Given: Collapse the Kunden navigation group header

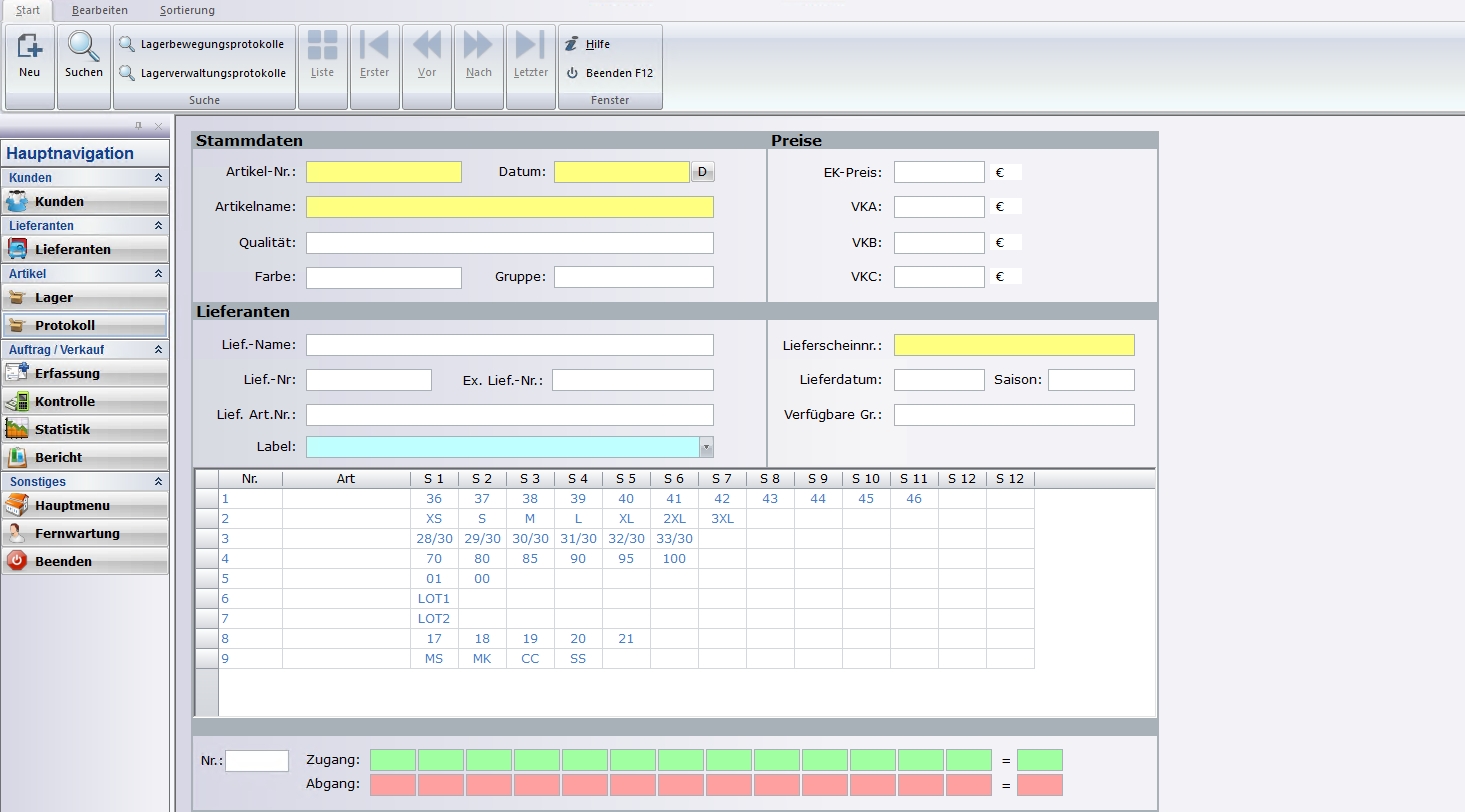Looking at the screenshot, I should 85,177.
